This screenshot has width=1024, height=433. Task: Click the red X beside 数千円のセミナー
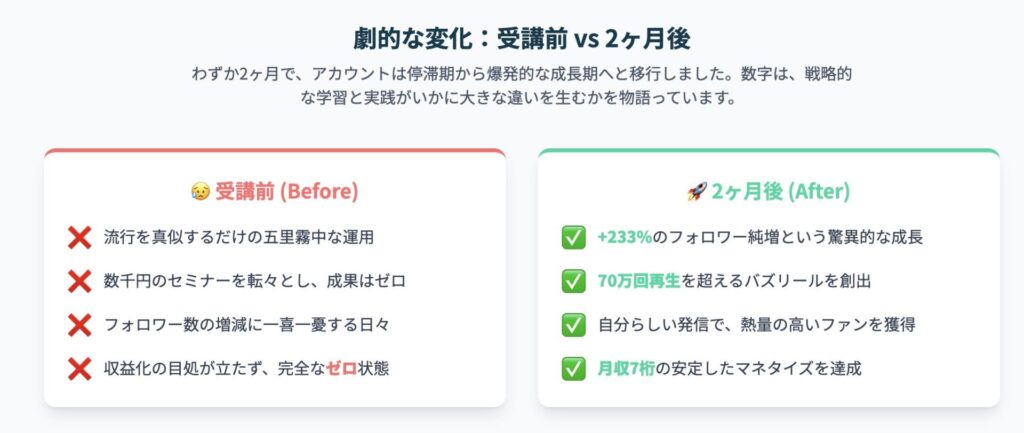point(79,281)
